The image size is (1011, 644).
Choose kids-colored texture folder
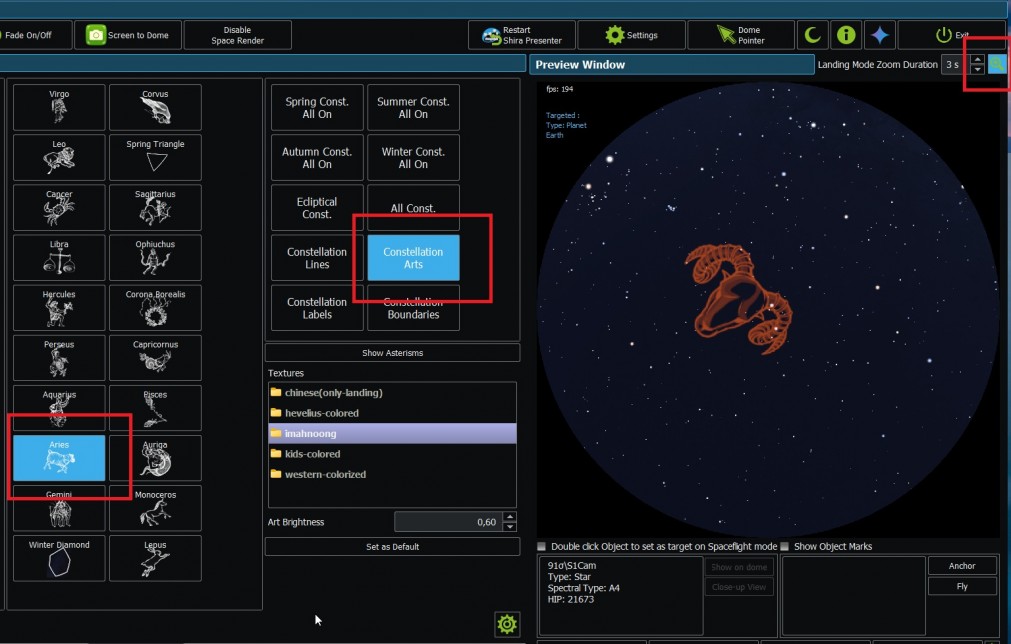[x=392, y=454]
